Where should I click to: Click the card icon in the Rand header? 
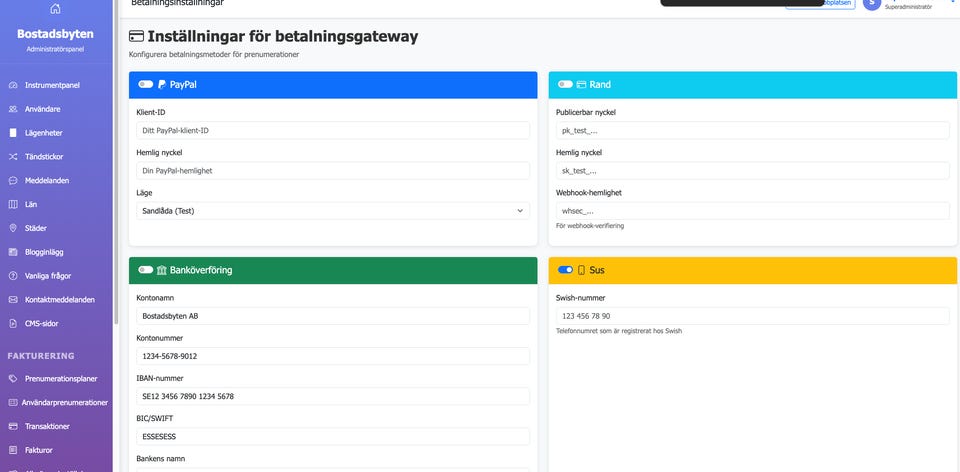pos(581,84)
